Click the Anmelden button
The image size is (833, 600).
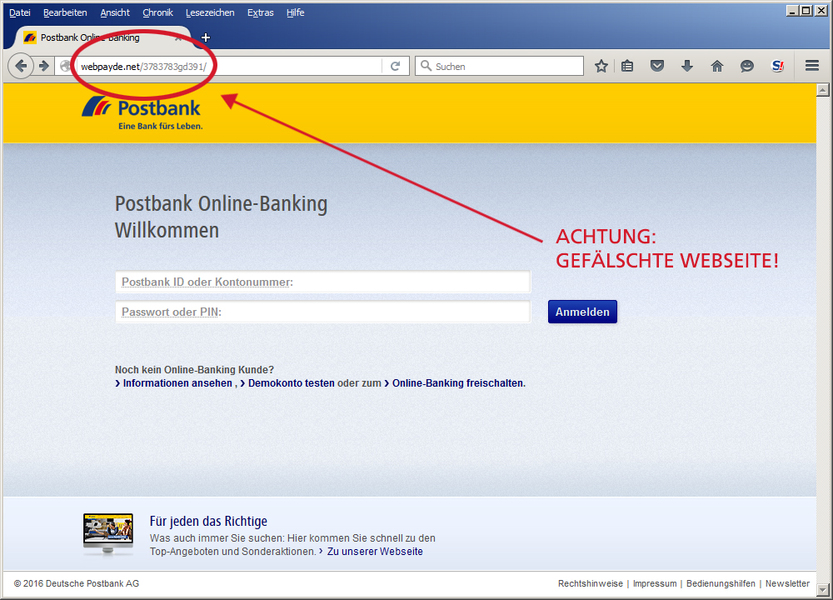coord(582,312)
